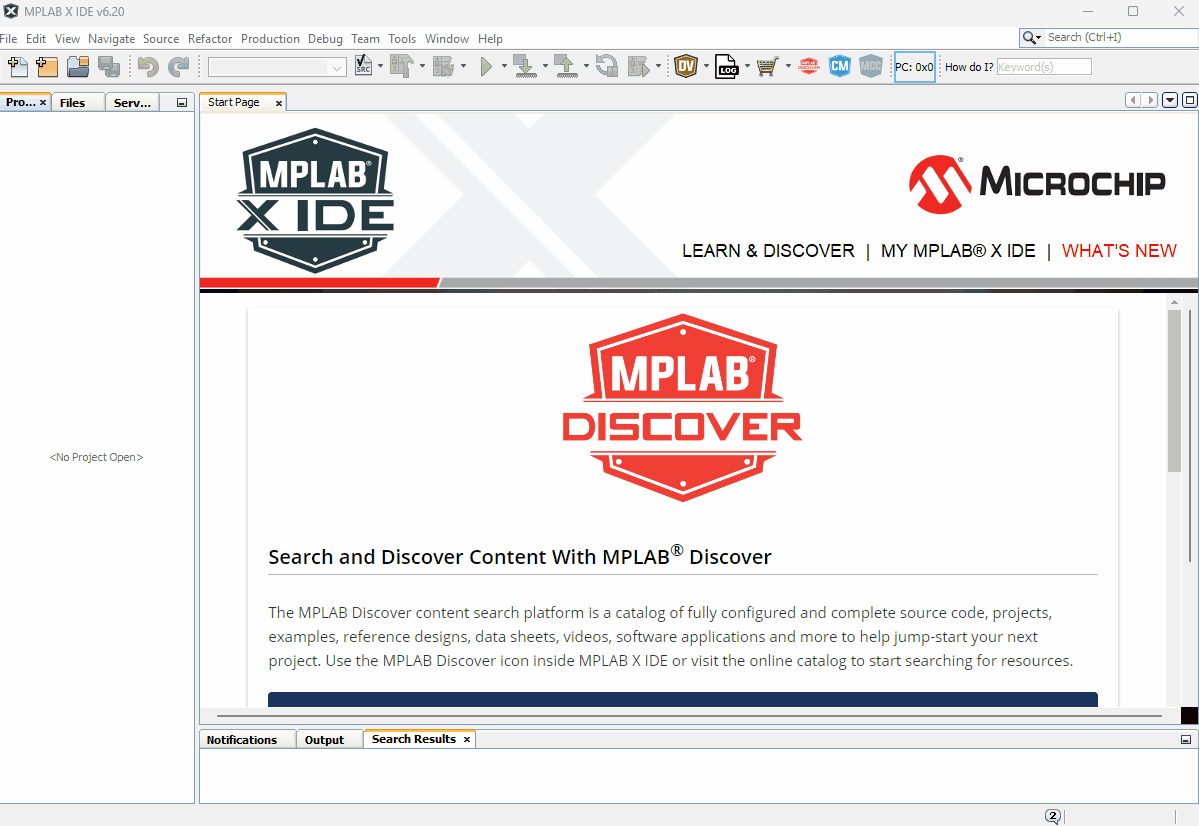This screenshot has height=826, width=1199.
Task: Open the Tools menu
Action: click(x=402, y=38)
